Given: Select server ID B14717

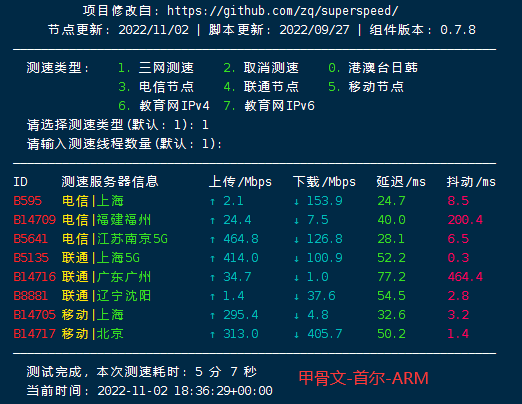Looking at the screenshot, I should tap(34, 334).
